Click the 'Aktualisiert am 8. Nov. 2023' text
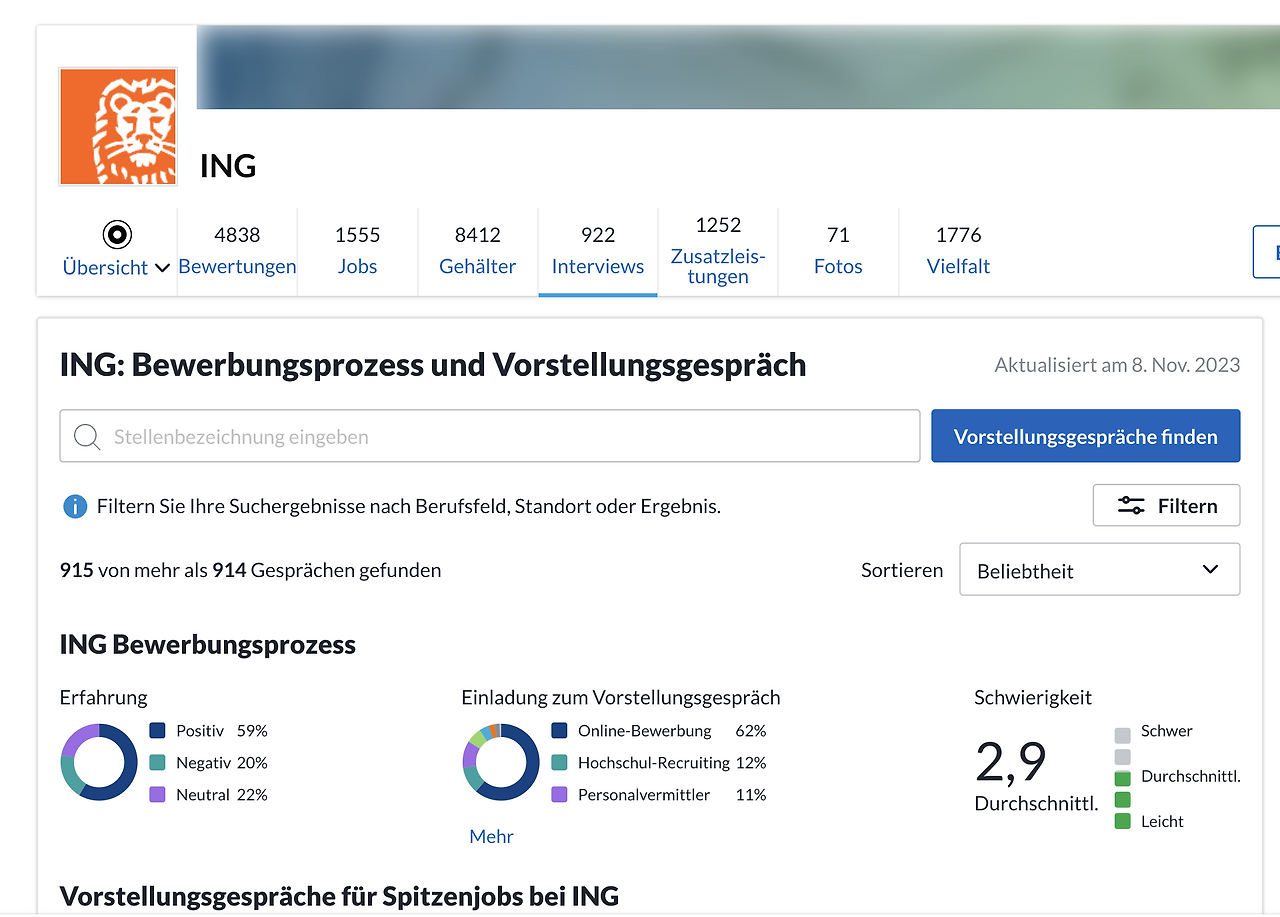 click(1117, 365)
